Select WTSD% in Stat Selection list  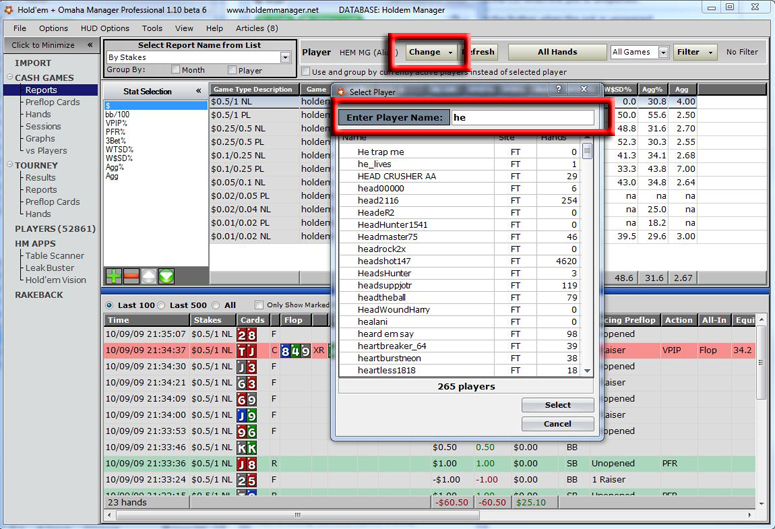click(x=119, y=149)
